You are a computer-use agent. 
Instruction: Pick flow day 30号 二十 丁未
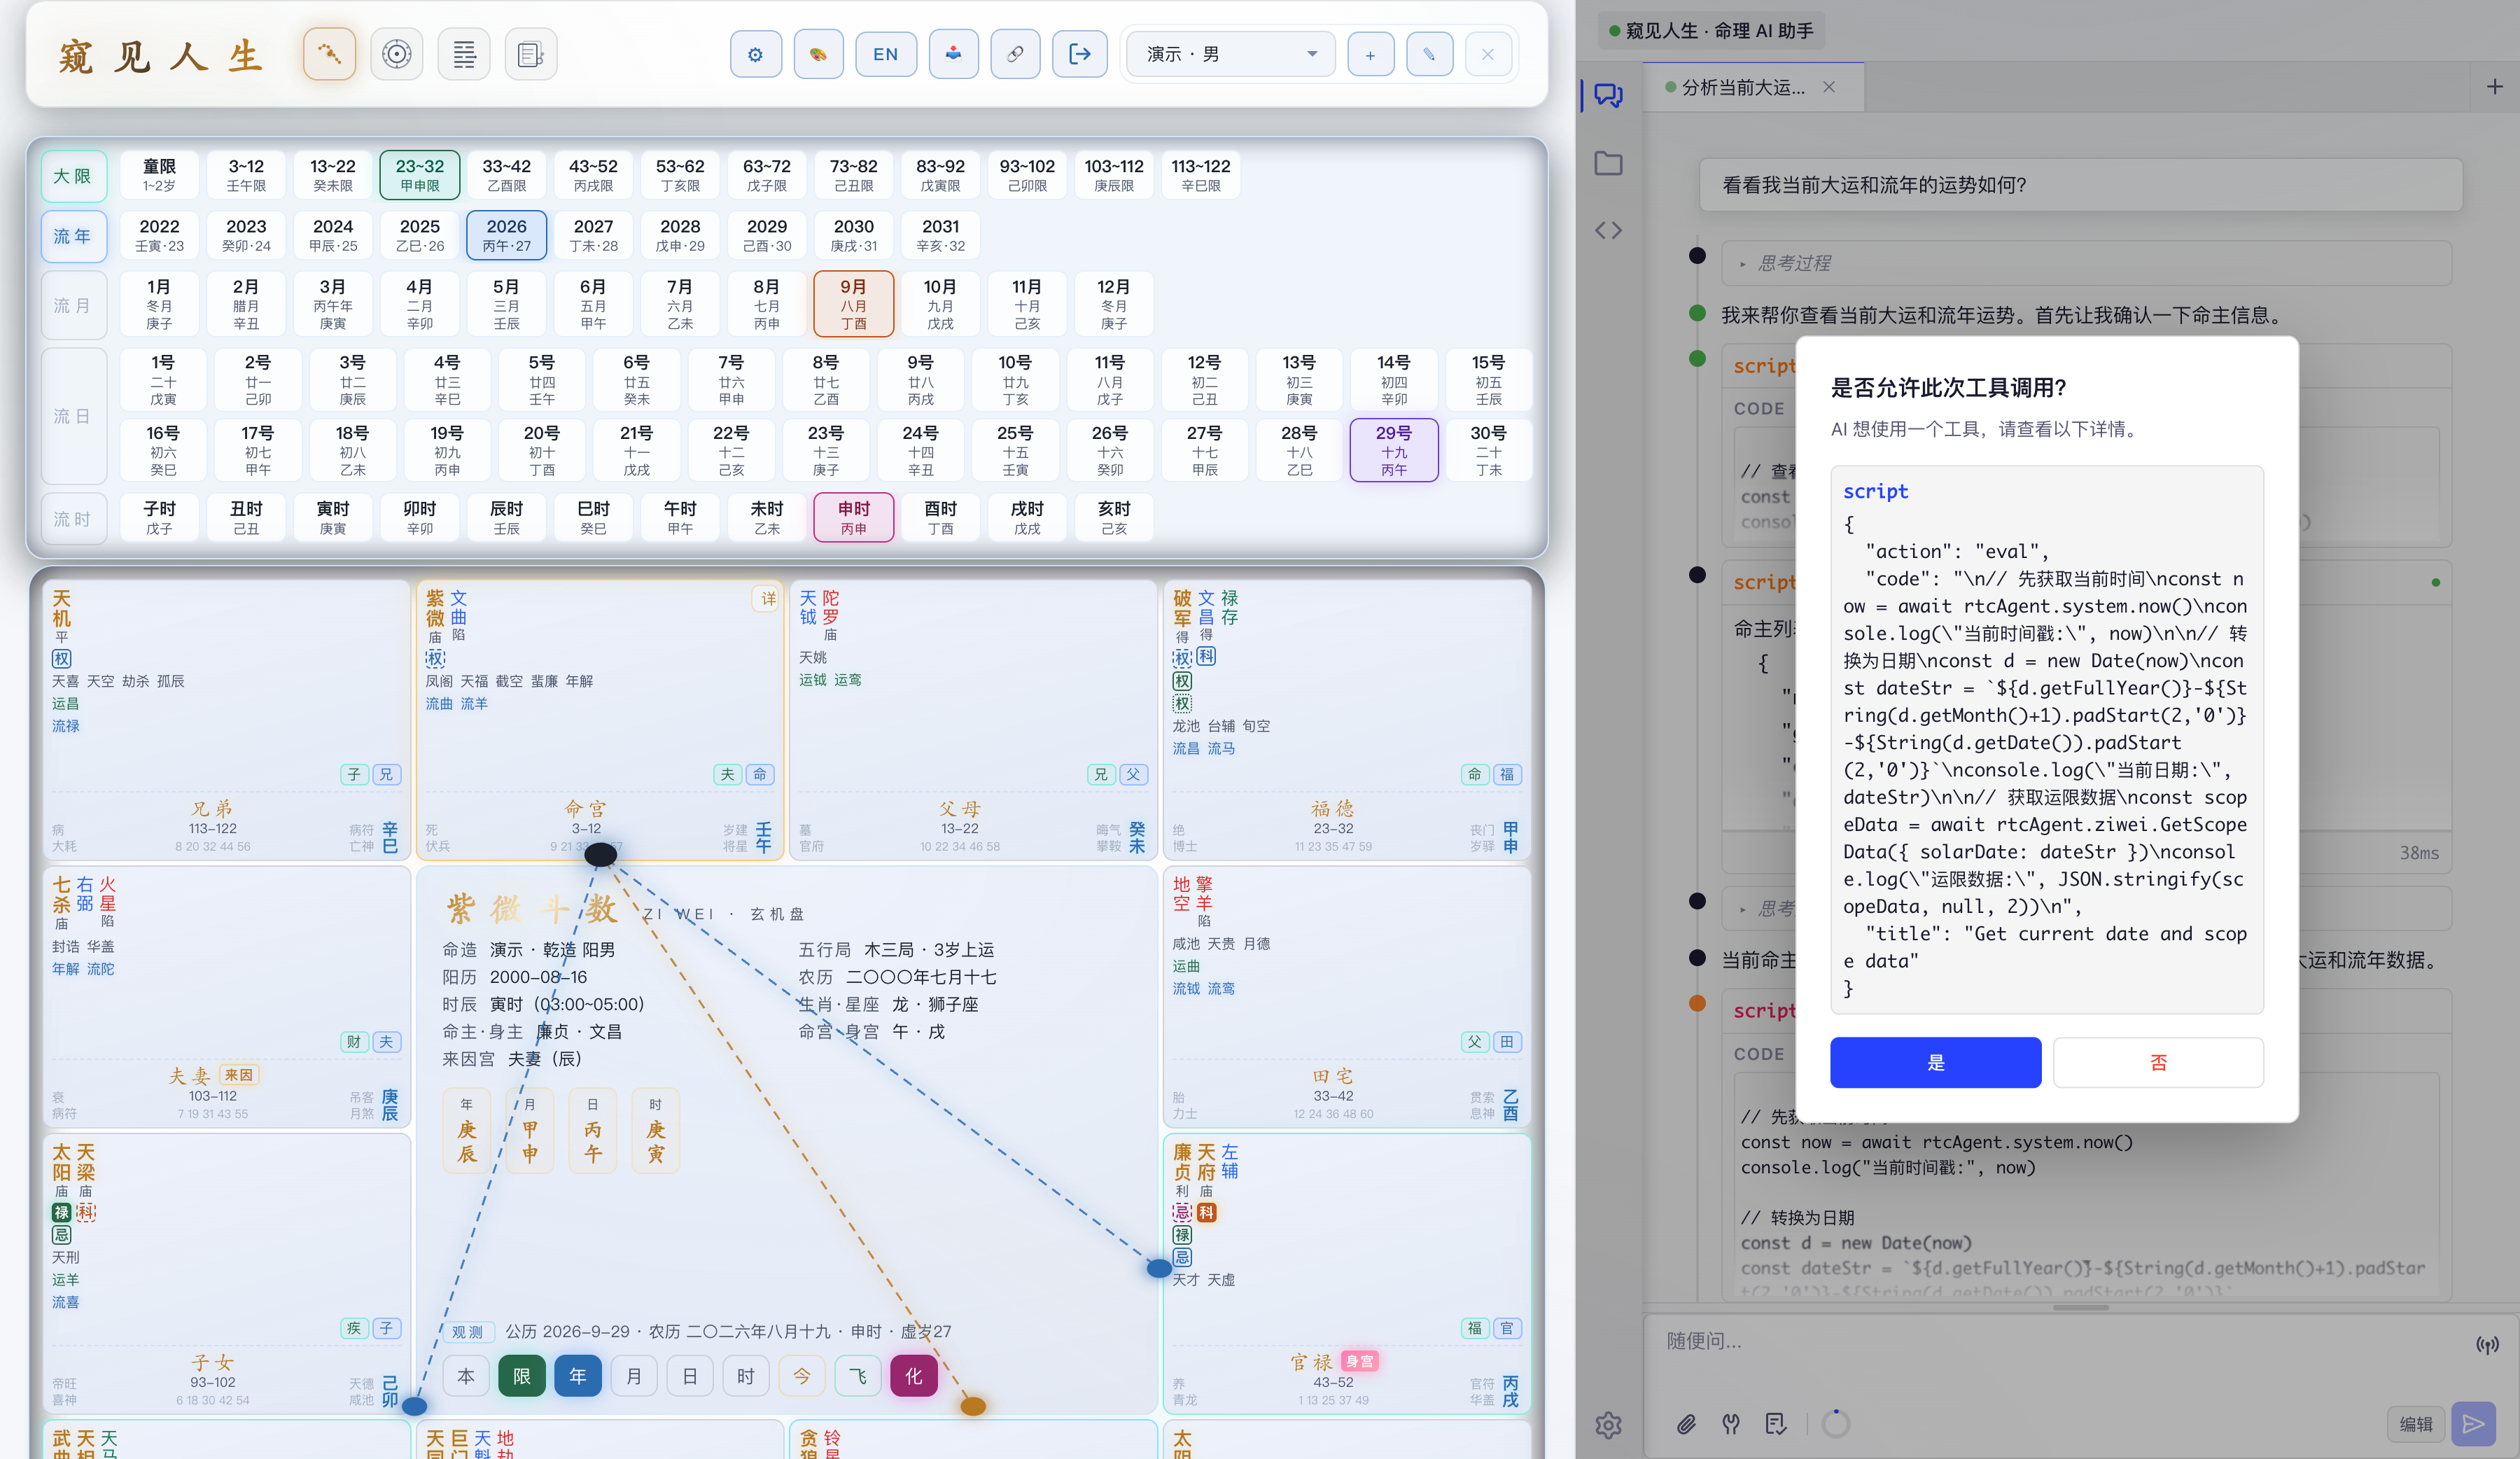1488,450
